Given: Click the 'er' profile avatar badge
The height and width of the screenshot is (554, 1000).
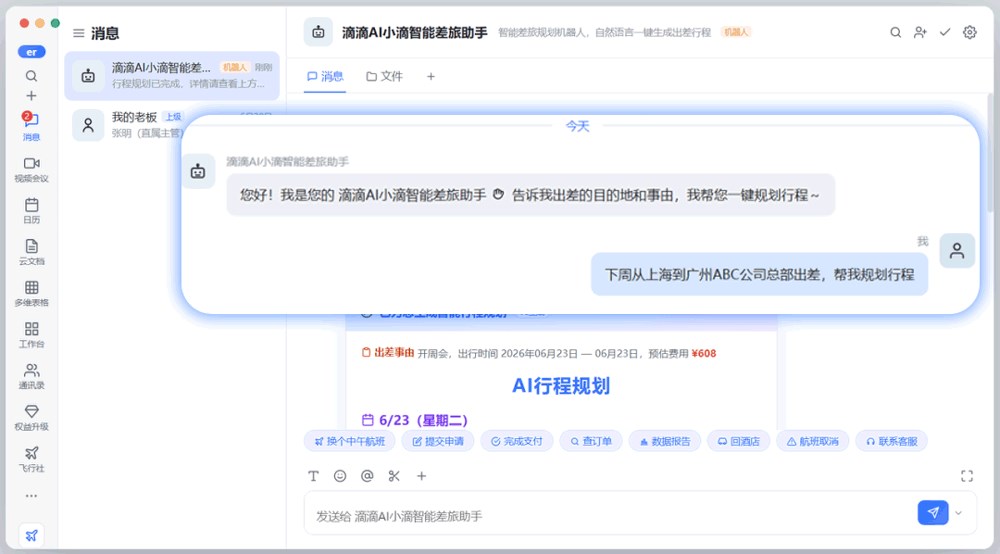Looking at the screenshot, I should click(x=31, y=52).
